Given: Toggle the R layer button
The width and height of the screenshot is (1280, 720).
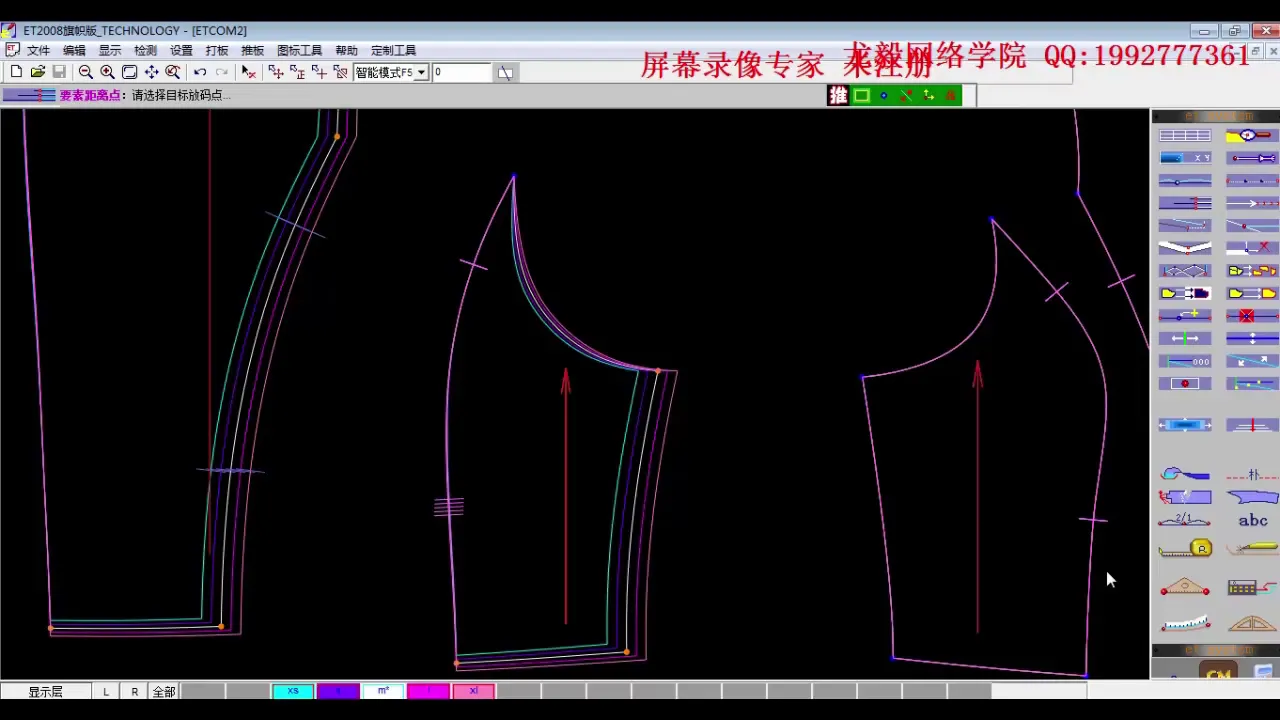Looking at the screenshot, I should coord(135,691).
